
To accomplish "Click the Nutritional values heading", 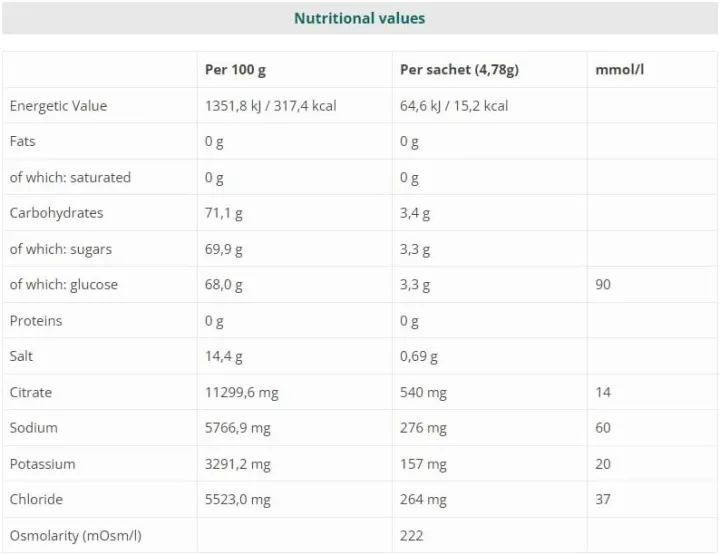I will point(360,18).
